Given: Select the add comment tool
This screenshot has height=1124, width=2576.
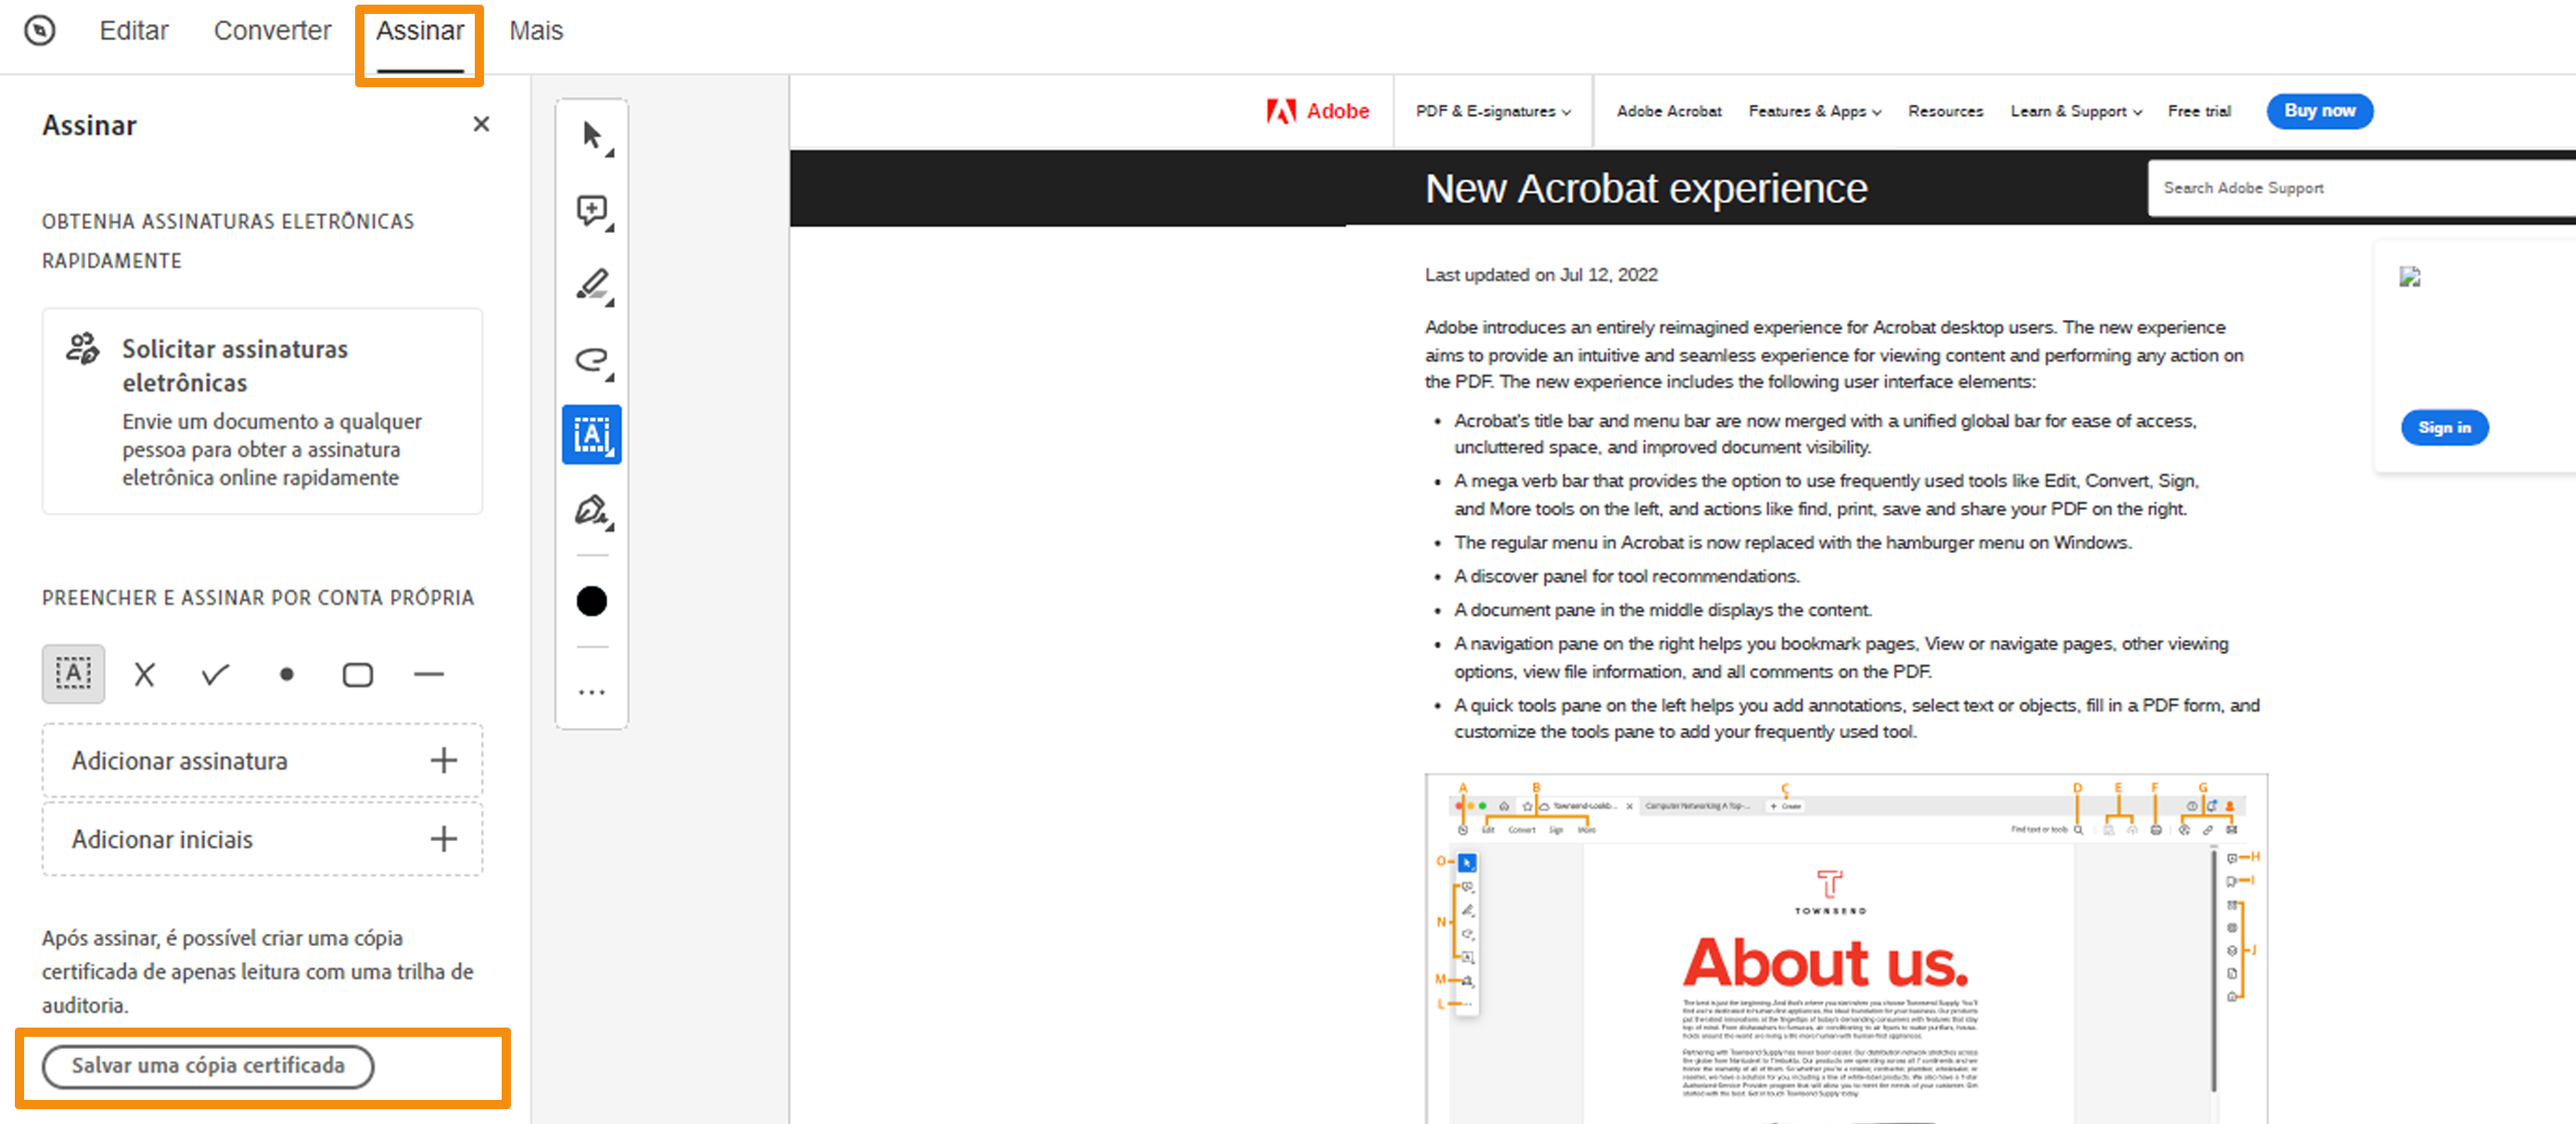Looking at the screenshot, I should [x=592, y=211].
